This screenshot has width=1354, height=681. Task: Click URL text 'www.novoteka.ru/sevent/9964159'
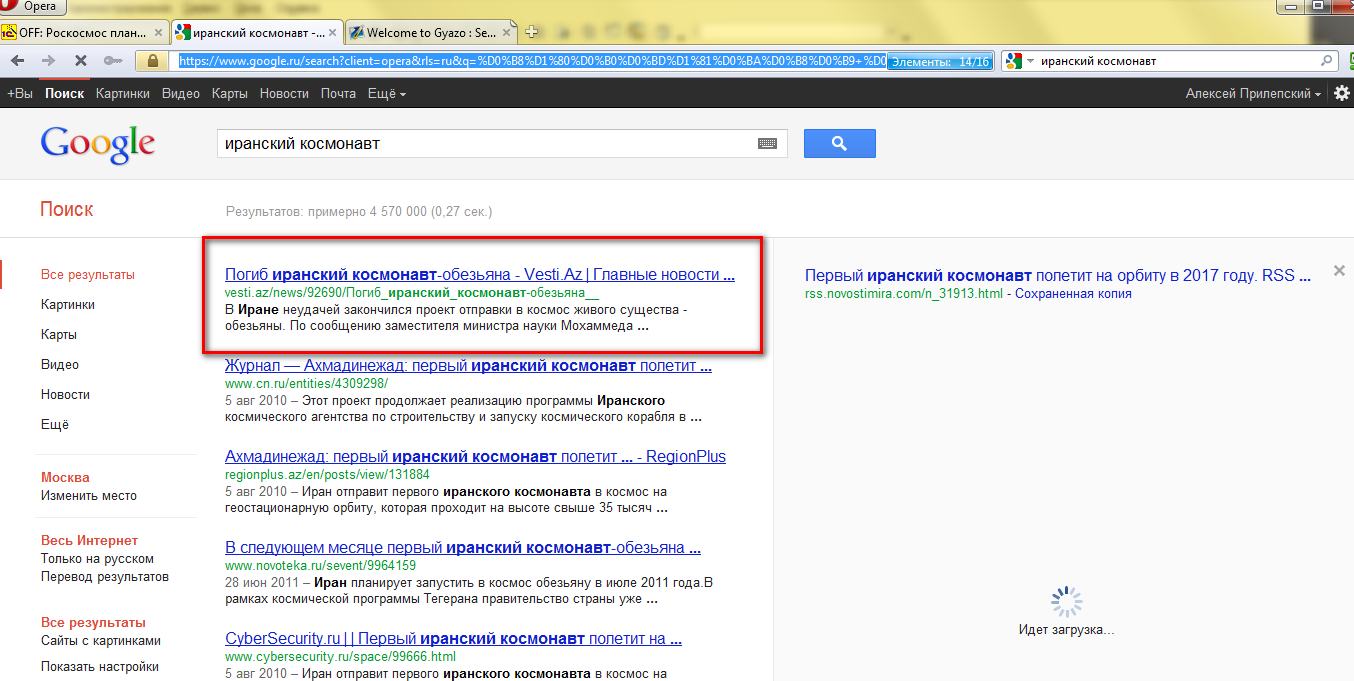320,566
